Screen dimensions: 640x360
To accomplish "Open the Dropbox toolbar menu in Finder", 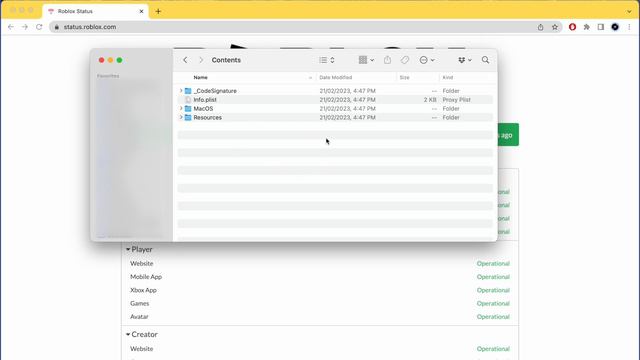I will click(x=464, y=60).
